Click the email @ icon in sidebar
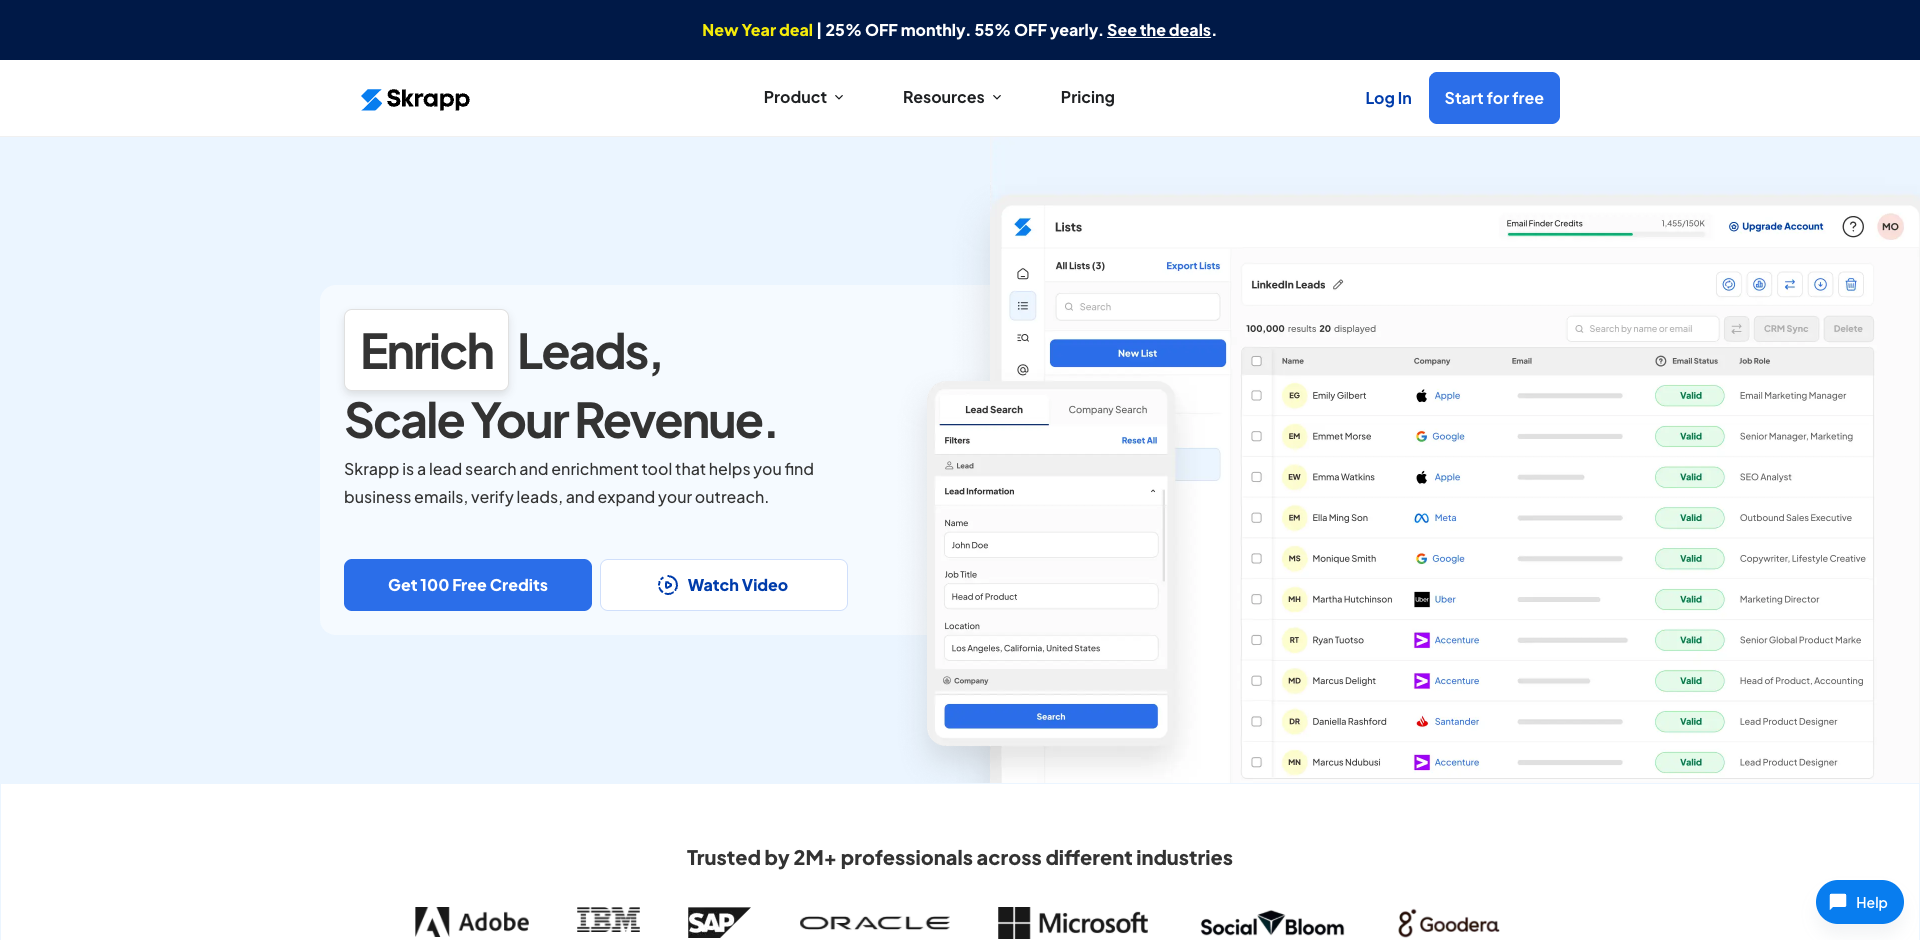The image size is (1920, 940). pyautogui.click(x=1023, y=370)
